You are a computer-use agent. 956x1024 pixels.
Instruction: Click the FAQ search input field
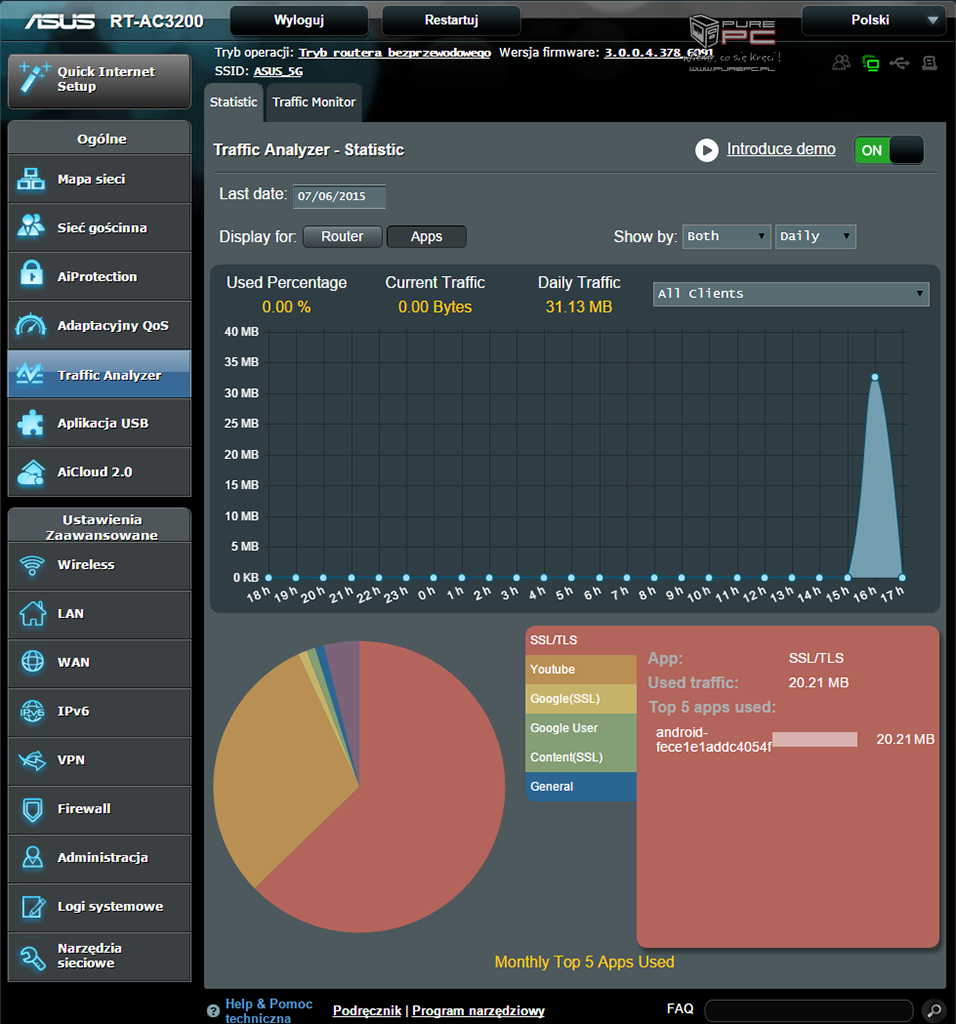(808, 1010)
